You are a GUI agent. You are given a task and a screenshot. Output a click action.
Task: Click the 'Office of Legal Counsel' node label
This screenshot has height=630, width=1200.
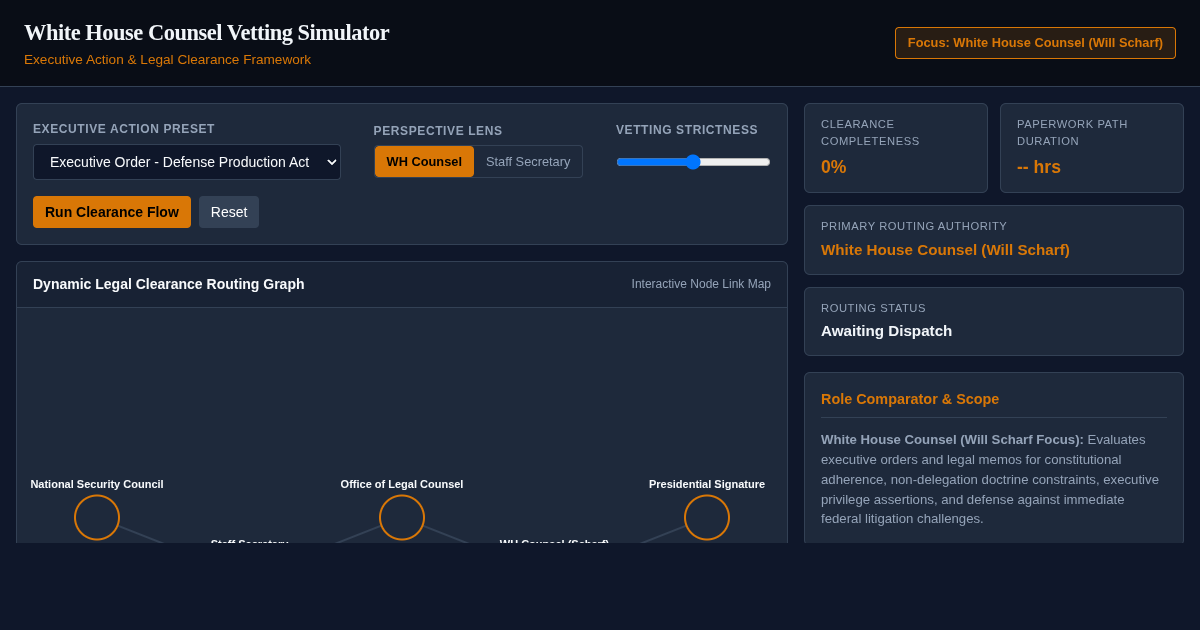pyautogui.click(x=402, y=484)
